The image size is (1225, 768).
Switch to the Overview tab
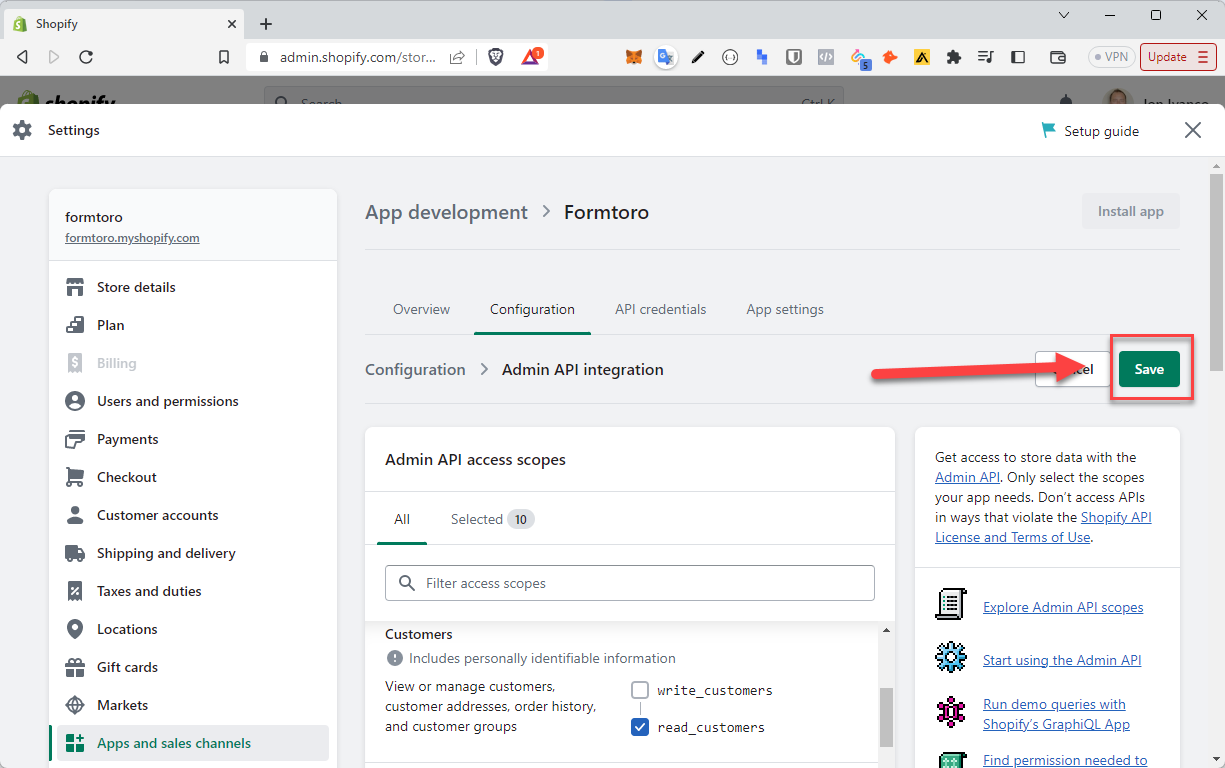pos(421,309)
